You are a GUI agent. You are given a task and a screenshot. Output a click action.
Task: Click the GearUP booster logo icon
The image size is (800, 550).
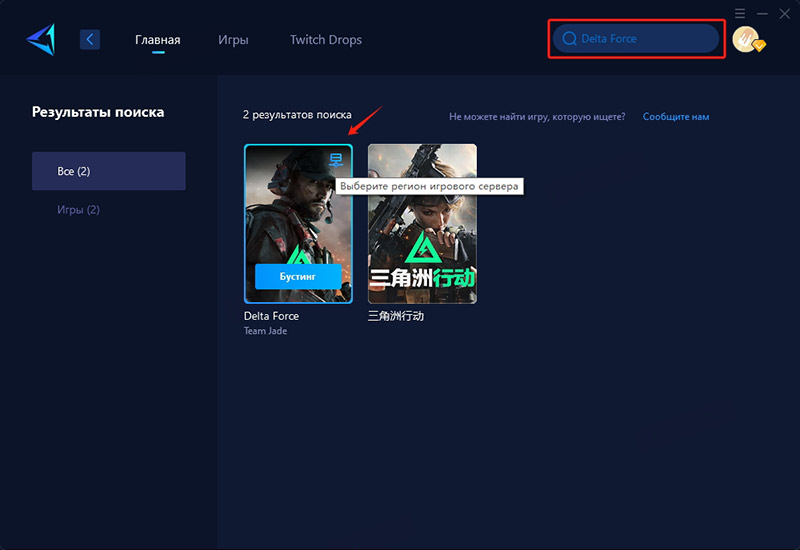(41, 39)
